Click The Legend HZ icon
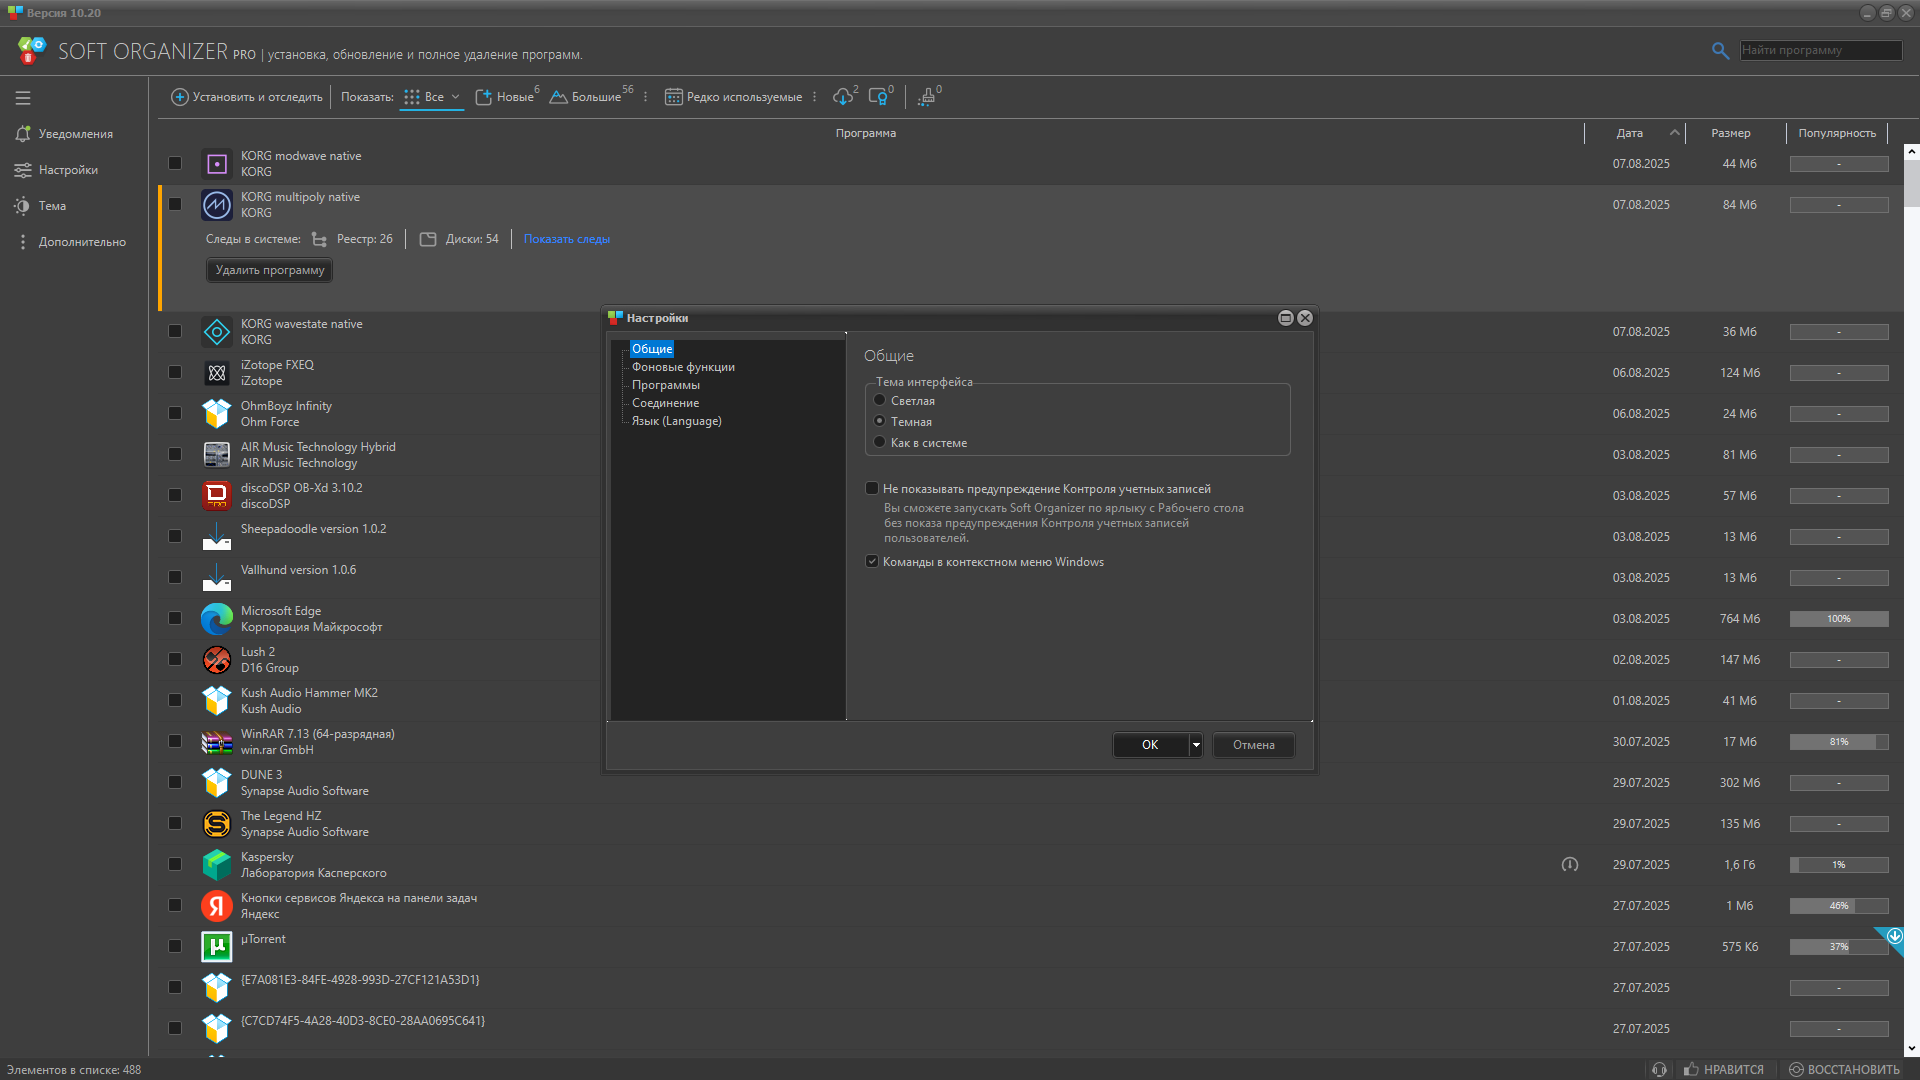The image size is (1920, 1080). [217, 824]
